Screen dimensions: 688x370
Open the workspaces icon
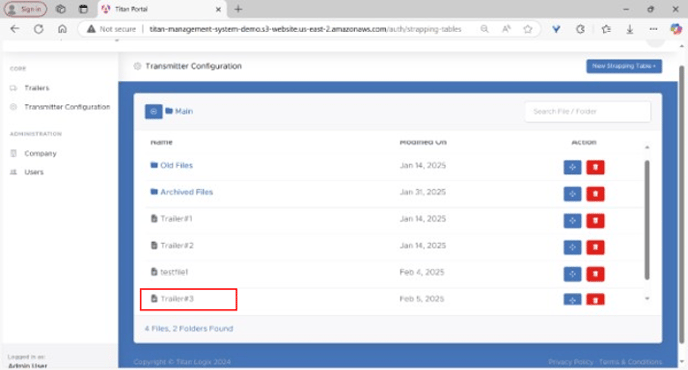pyautogui.click(x=61, y=9)
